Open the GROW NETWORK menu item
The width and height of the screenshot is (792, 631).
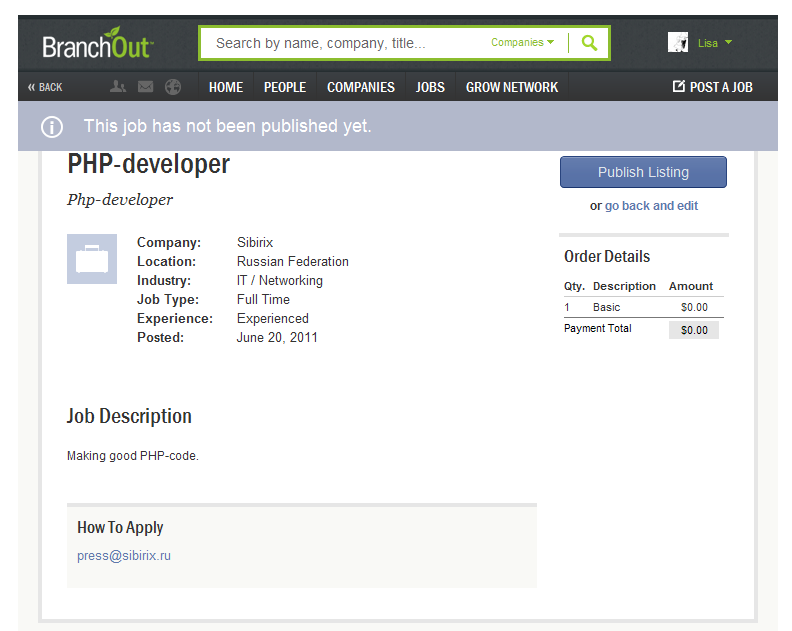click(x=512, y=87)
